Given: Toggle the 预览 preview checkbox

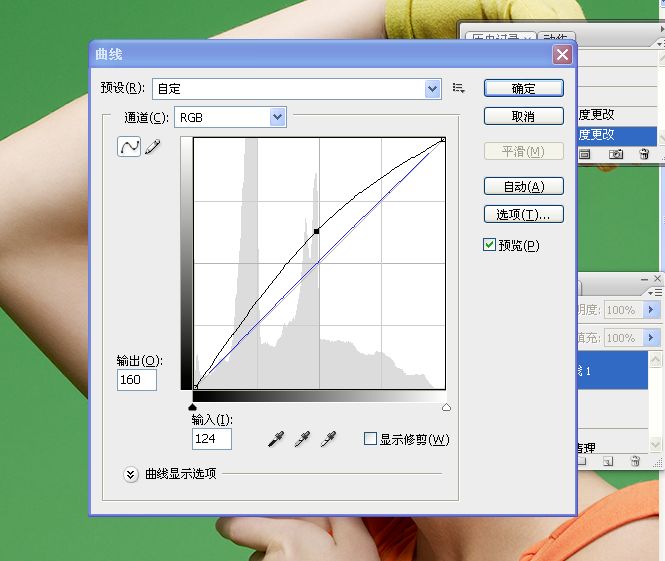Looking at the screenshot, I should 489,245.
